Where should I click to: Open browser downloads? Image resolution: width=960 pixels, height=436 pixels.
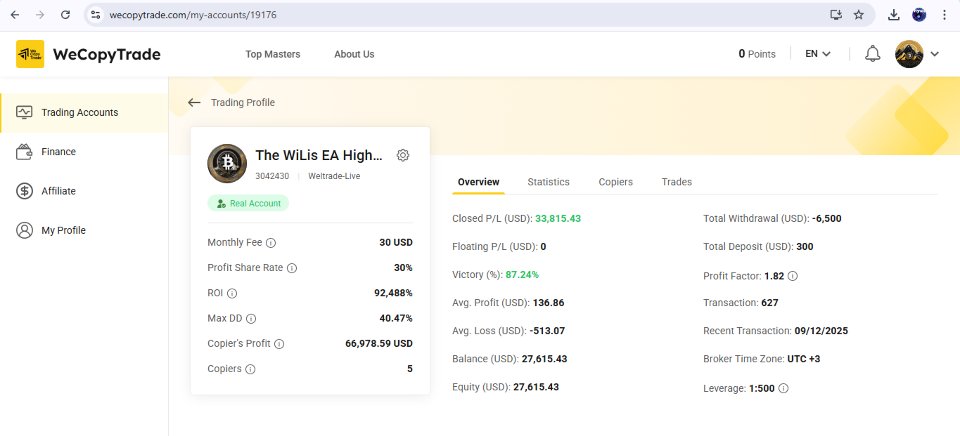[x=894, y=15]
